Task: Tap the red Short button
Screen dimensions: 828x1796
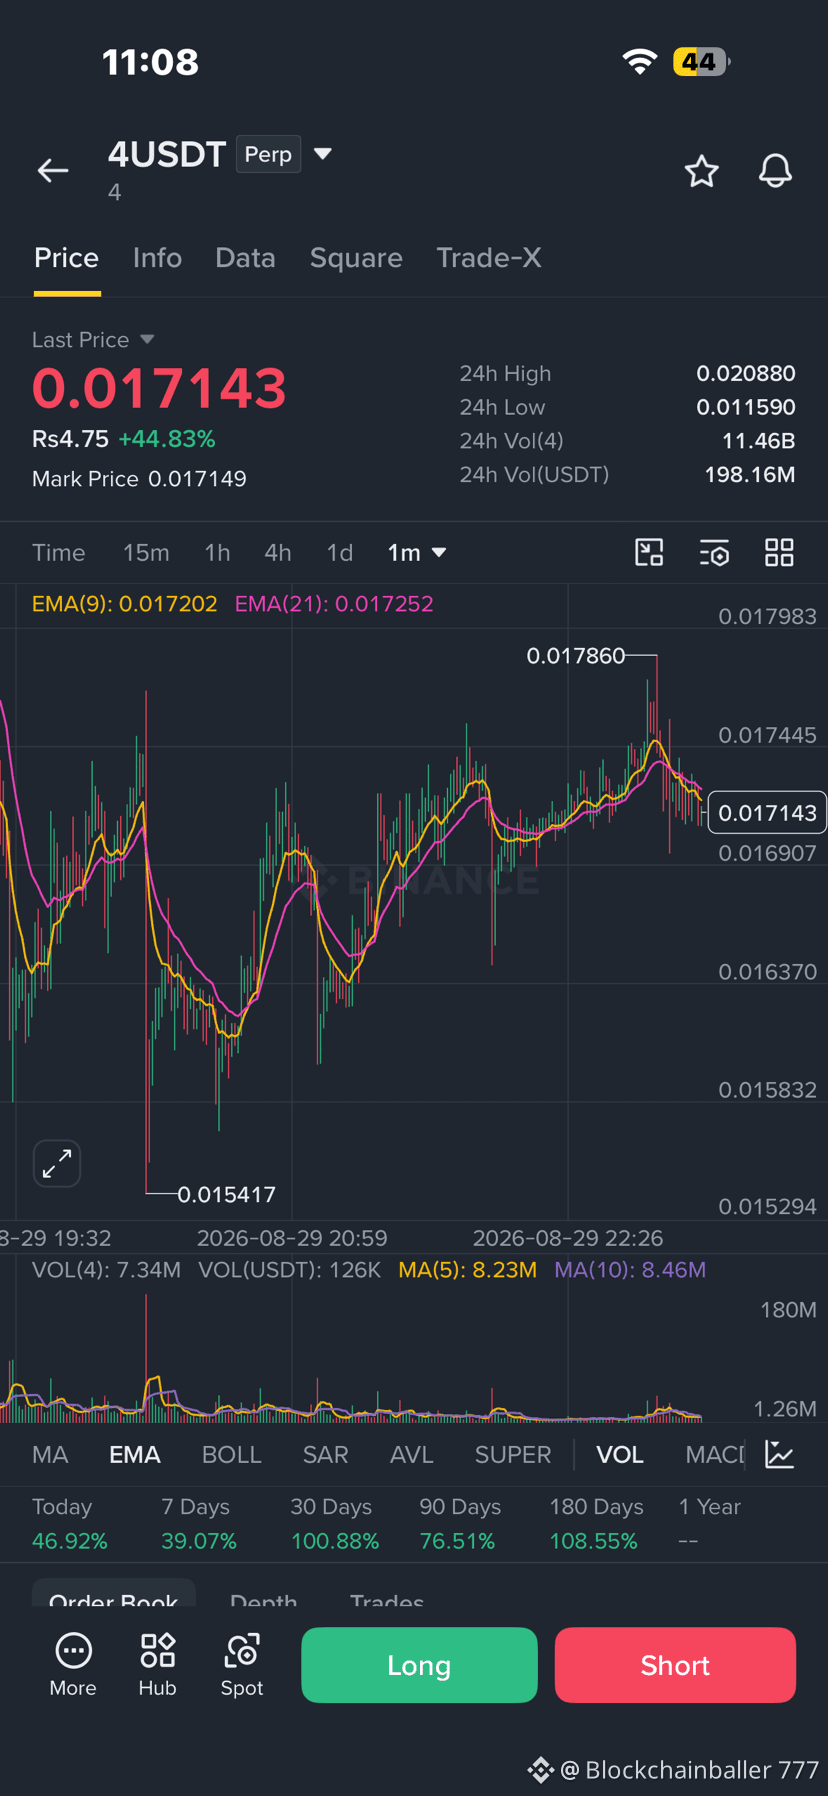Action: [x=675, y=1665]
